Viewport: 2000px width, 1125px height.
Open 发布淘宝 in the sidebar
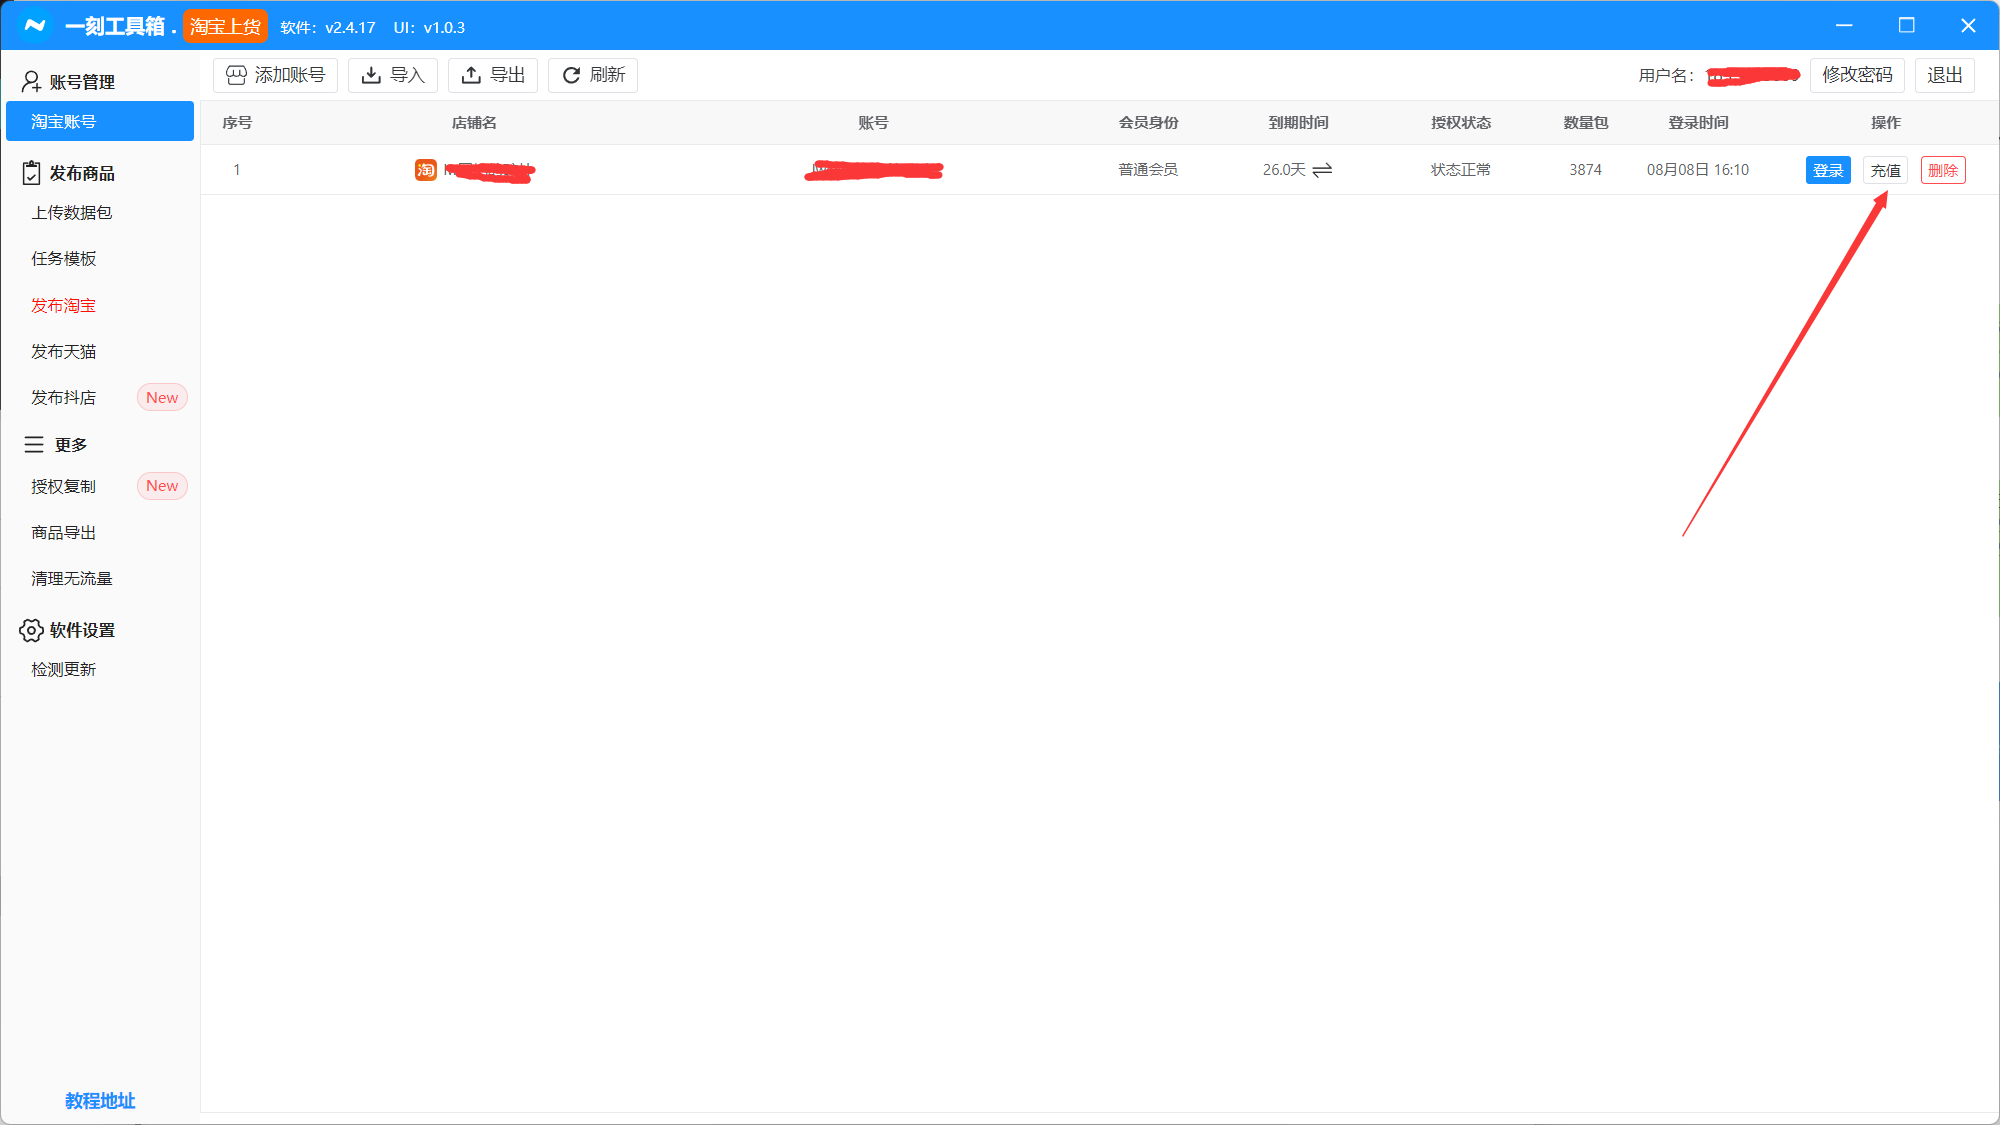[x=64, y=305]
